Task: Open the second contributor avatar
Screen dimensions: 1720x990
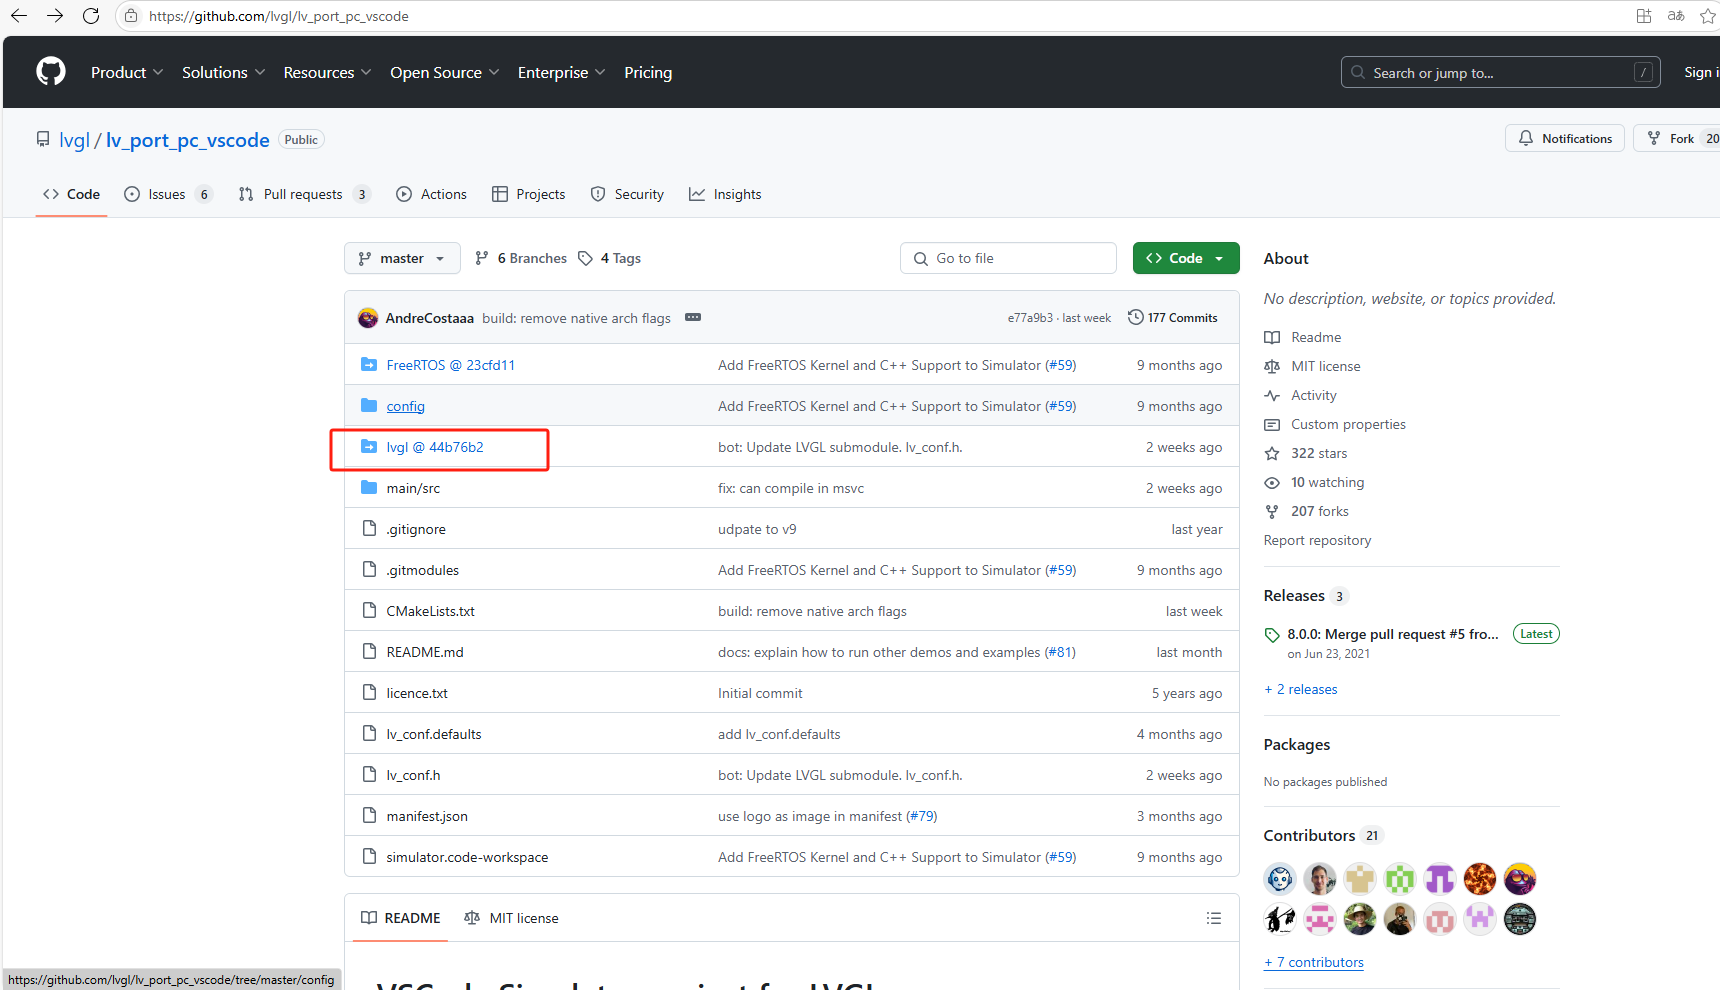Action: click(1320, 879)
